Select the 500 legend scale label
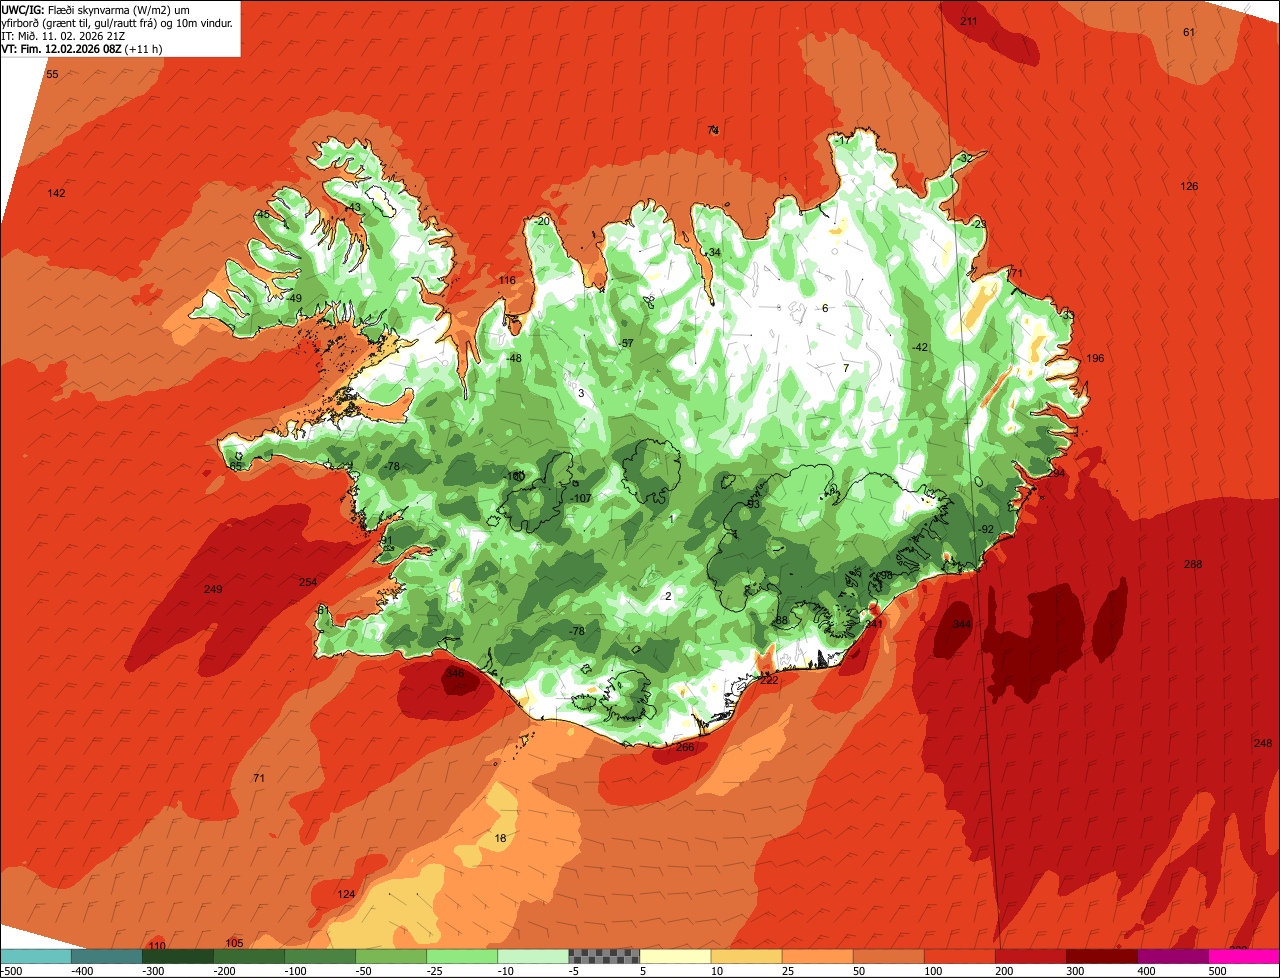This screenshot has height=978, width=1280. [1217, 971]
